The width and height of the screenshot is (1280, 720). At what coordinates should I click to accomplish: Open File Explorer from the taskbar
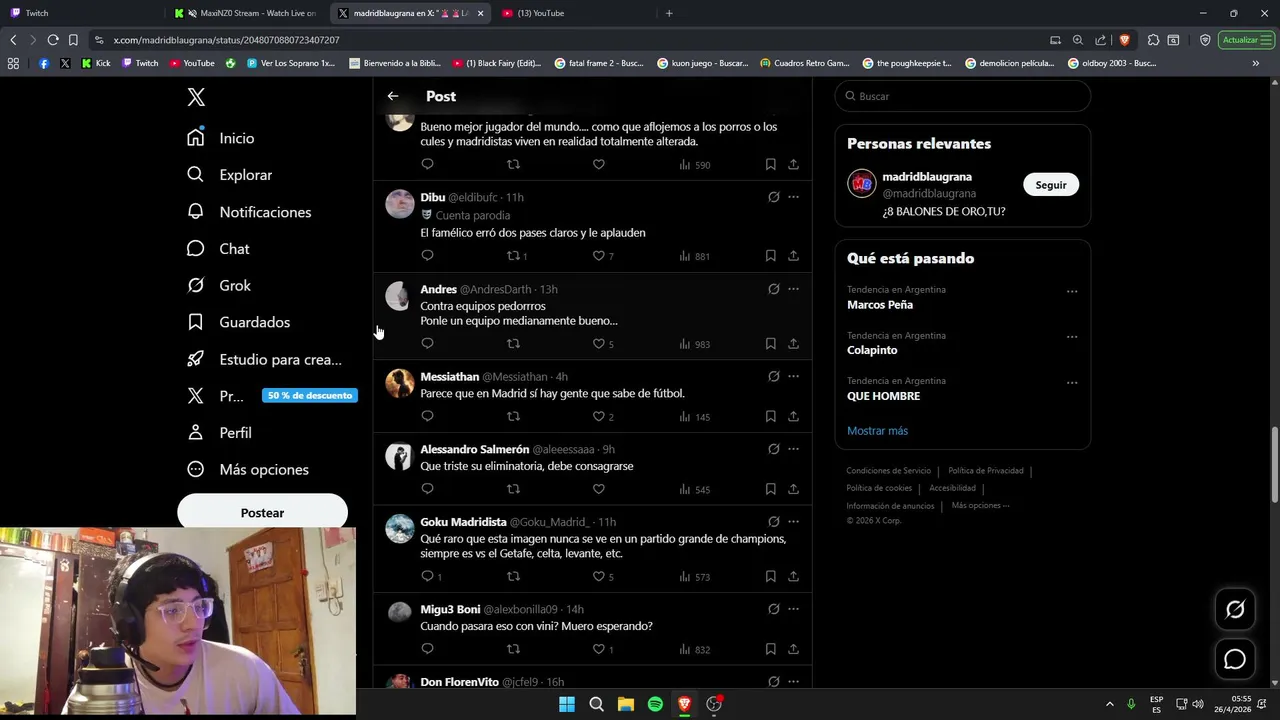click(x=626, y=704)
